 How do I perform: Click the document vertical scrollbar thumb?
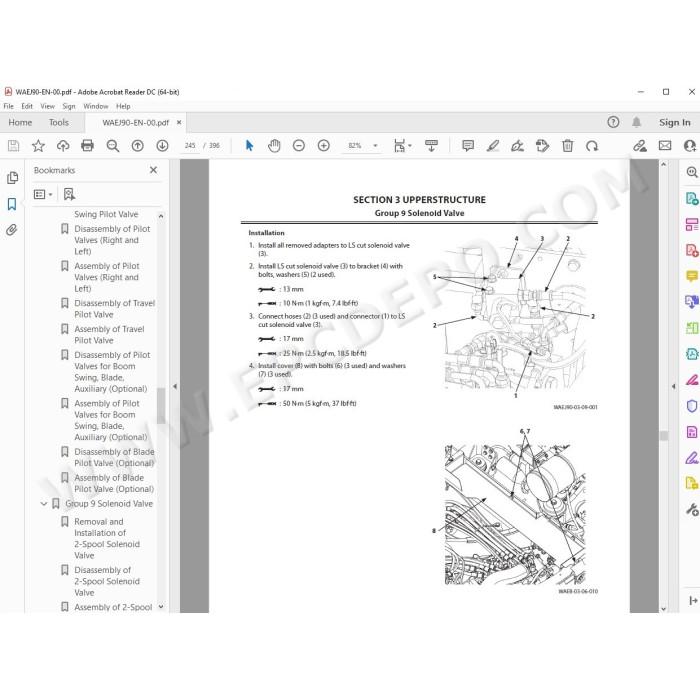click(664, 436)
